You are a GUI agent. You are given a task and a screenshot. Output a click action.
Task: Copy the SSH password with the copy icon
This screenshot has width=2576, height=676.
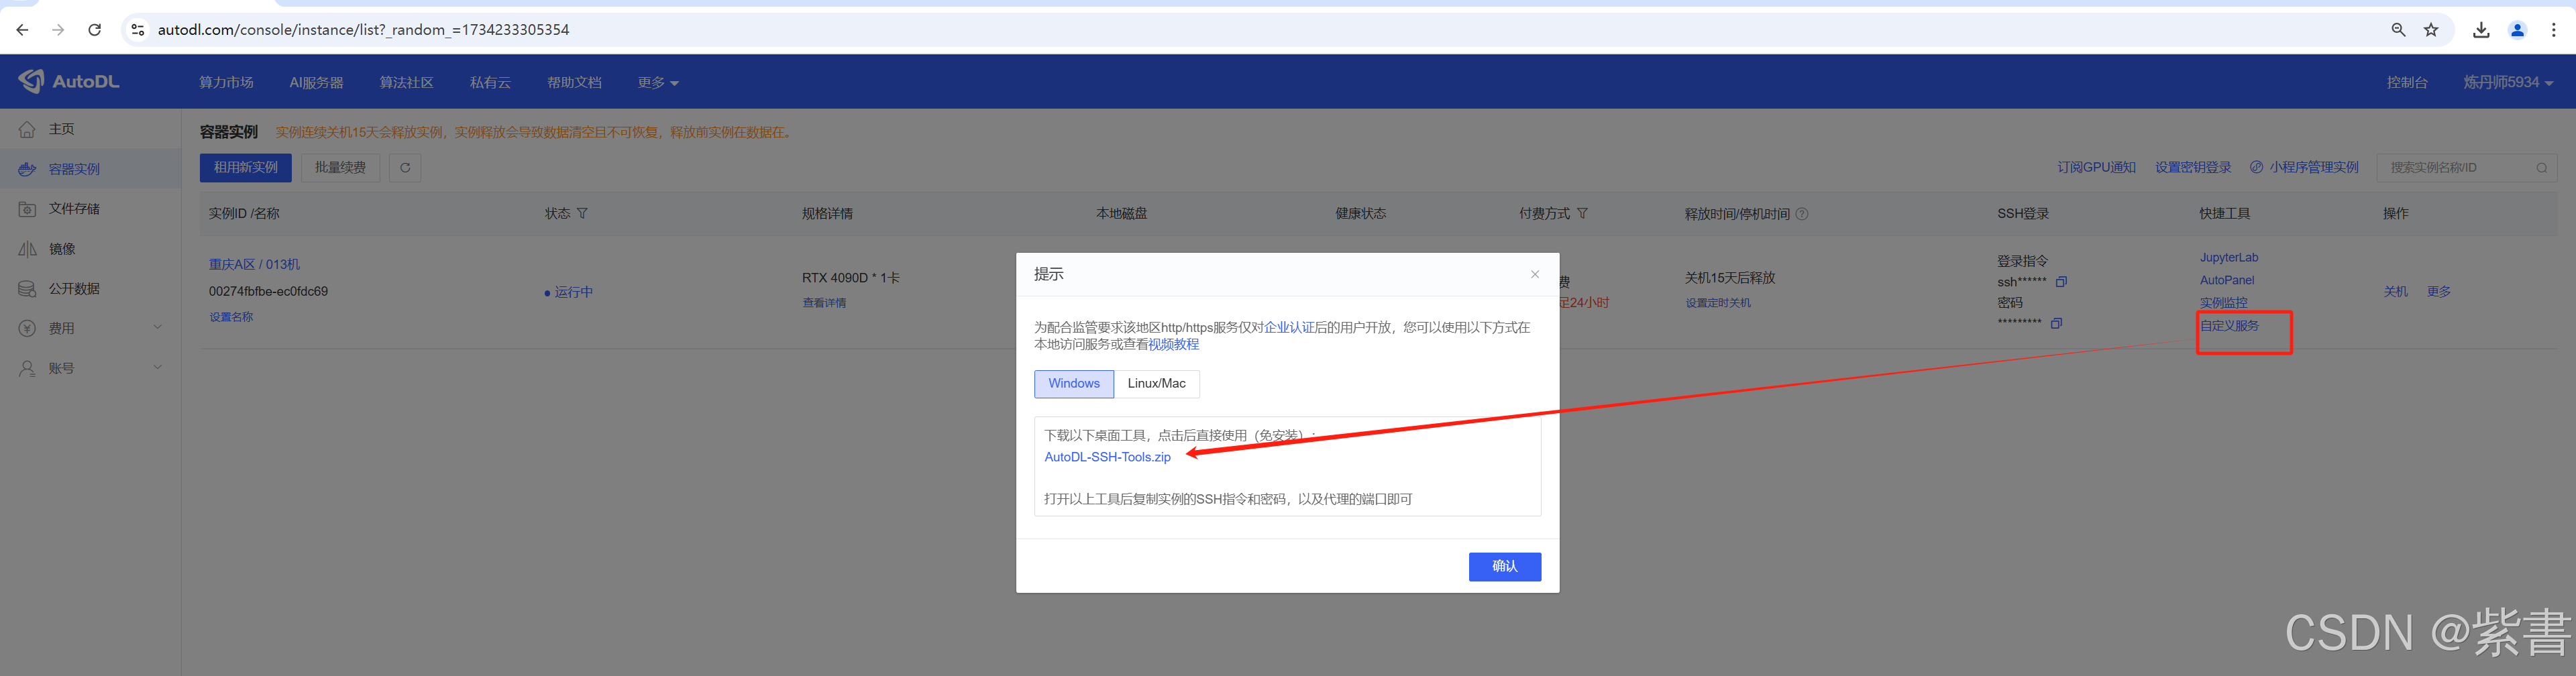[2056, 323]
